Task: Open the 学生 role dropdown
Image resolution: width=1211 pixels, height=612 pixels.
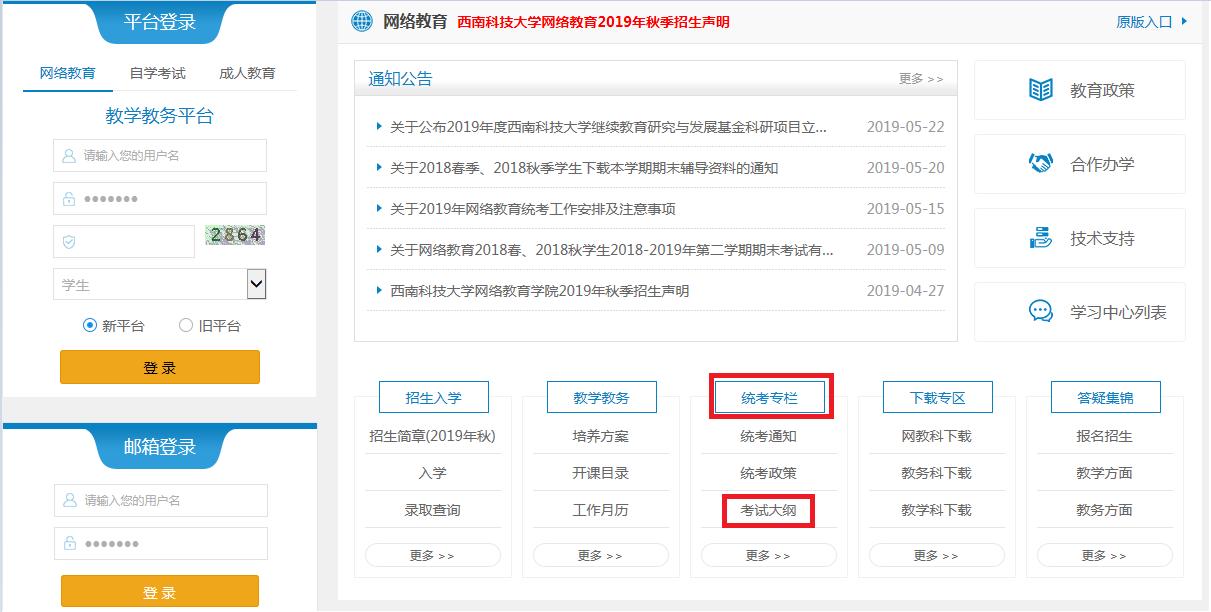Action: click(257, 283)
